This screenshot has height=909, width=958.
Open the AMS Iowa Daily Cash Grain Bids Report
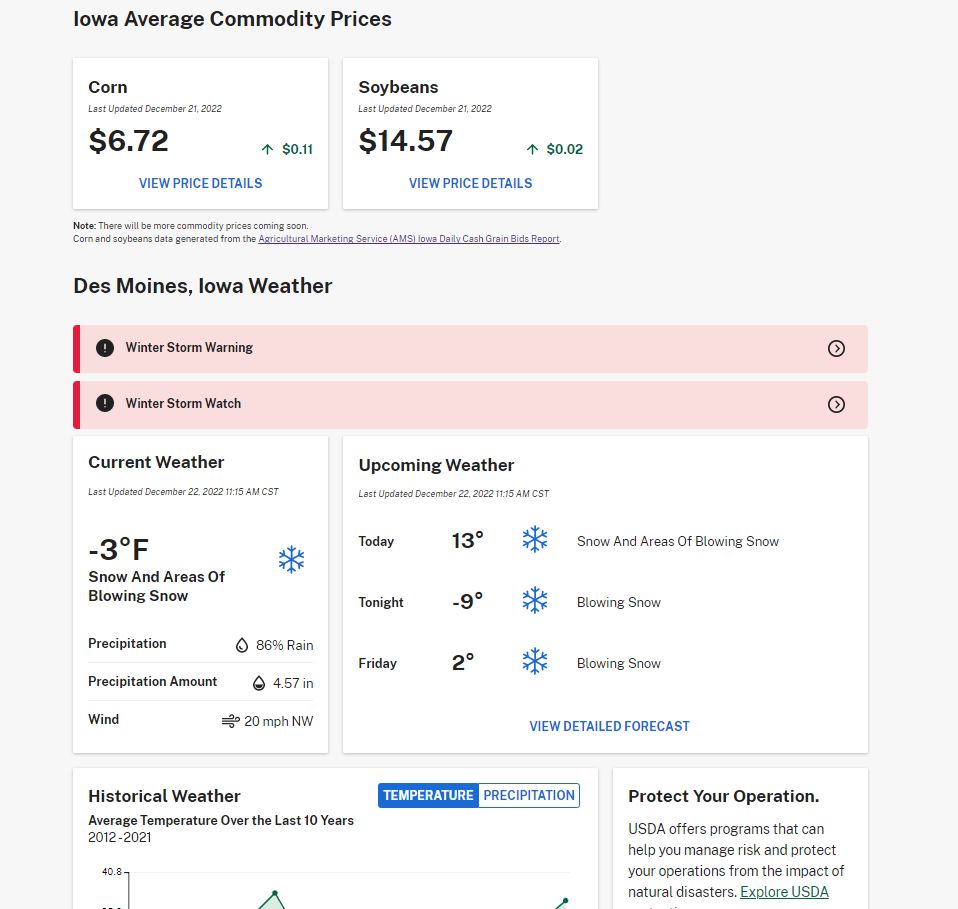408,239
